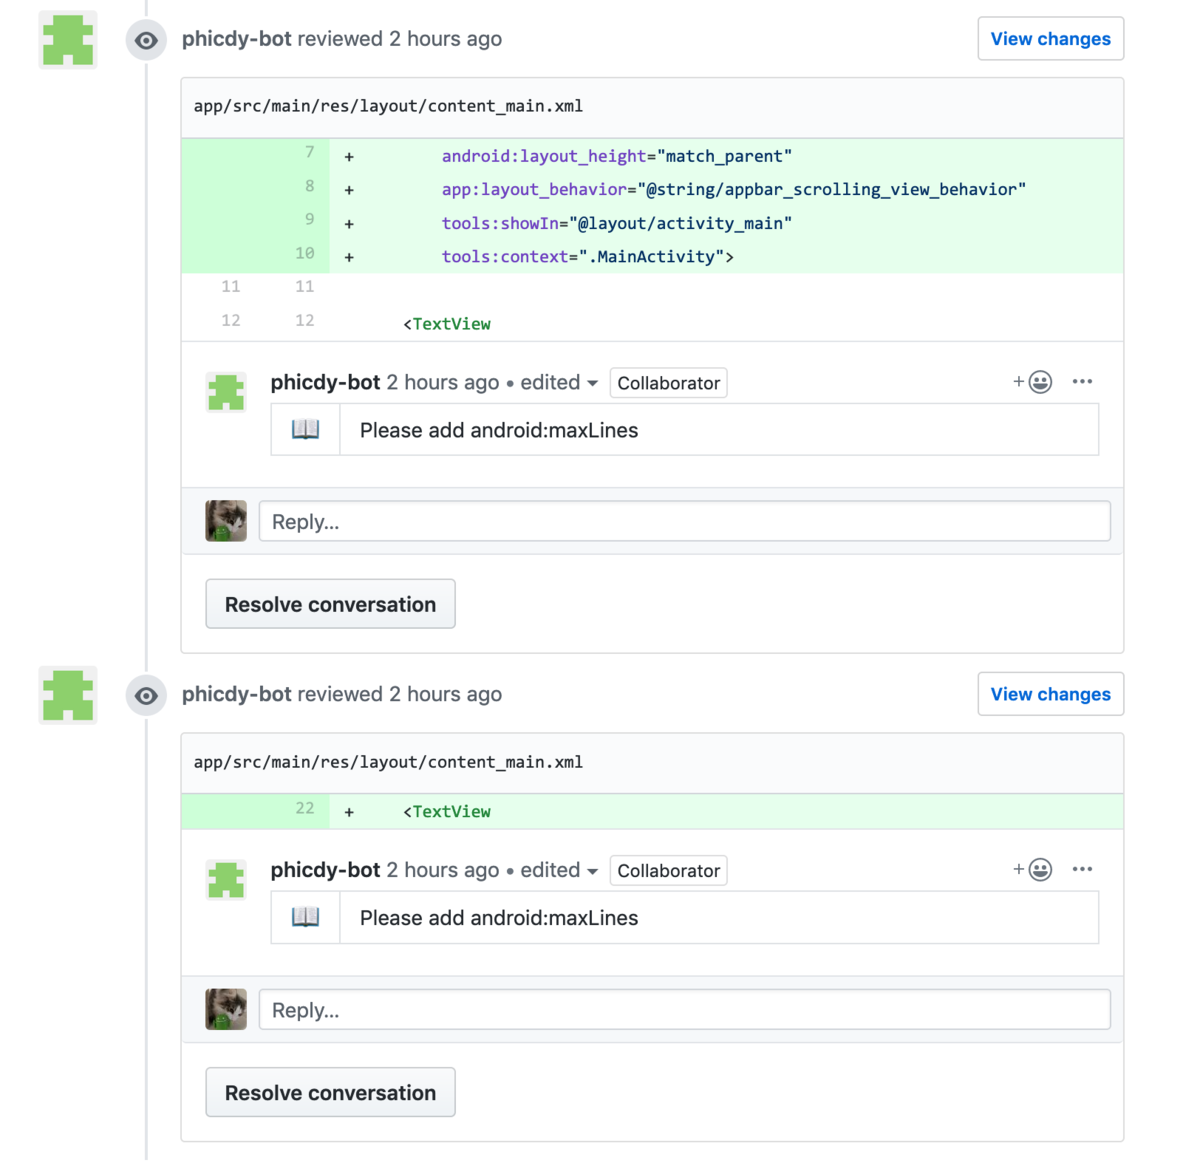The image size is (1200, 1163).
Task: Click the eye icon on the first review
Action: (146, 39)
